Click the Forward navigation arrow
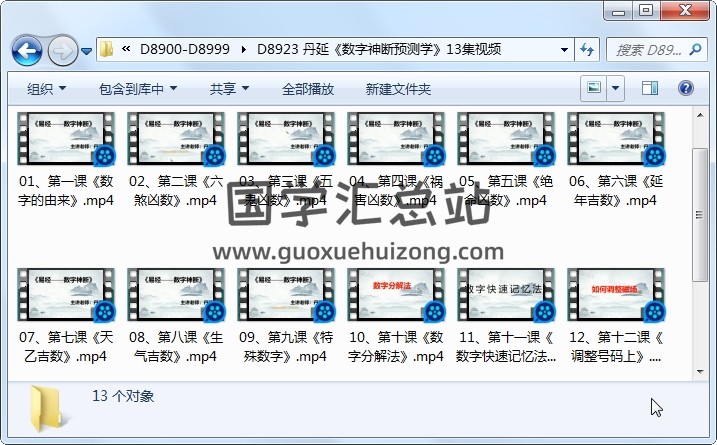Viewport: 717px width, 445px height. [63, 51]
